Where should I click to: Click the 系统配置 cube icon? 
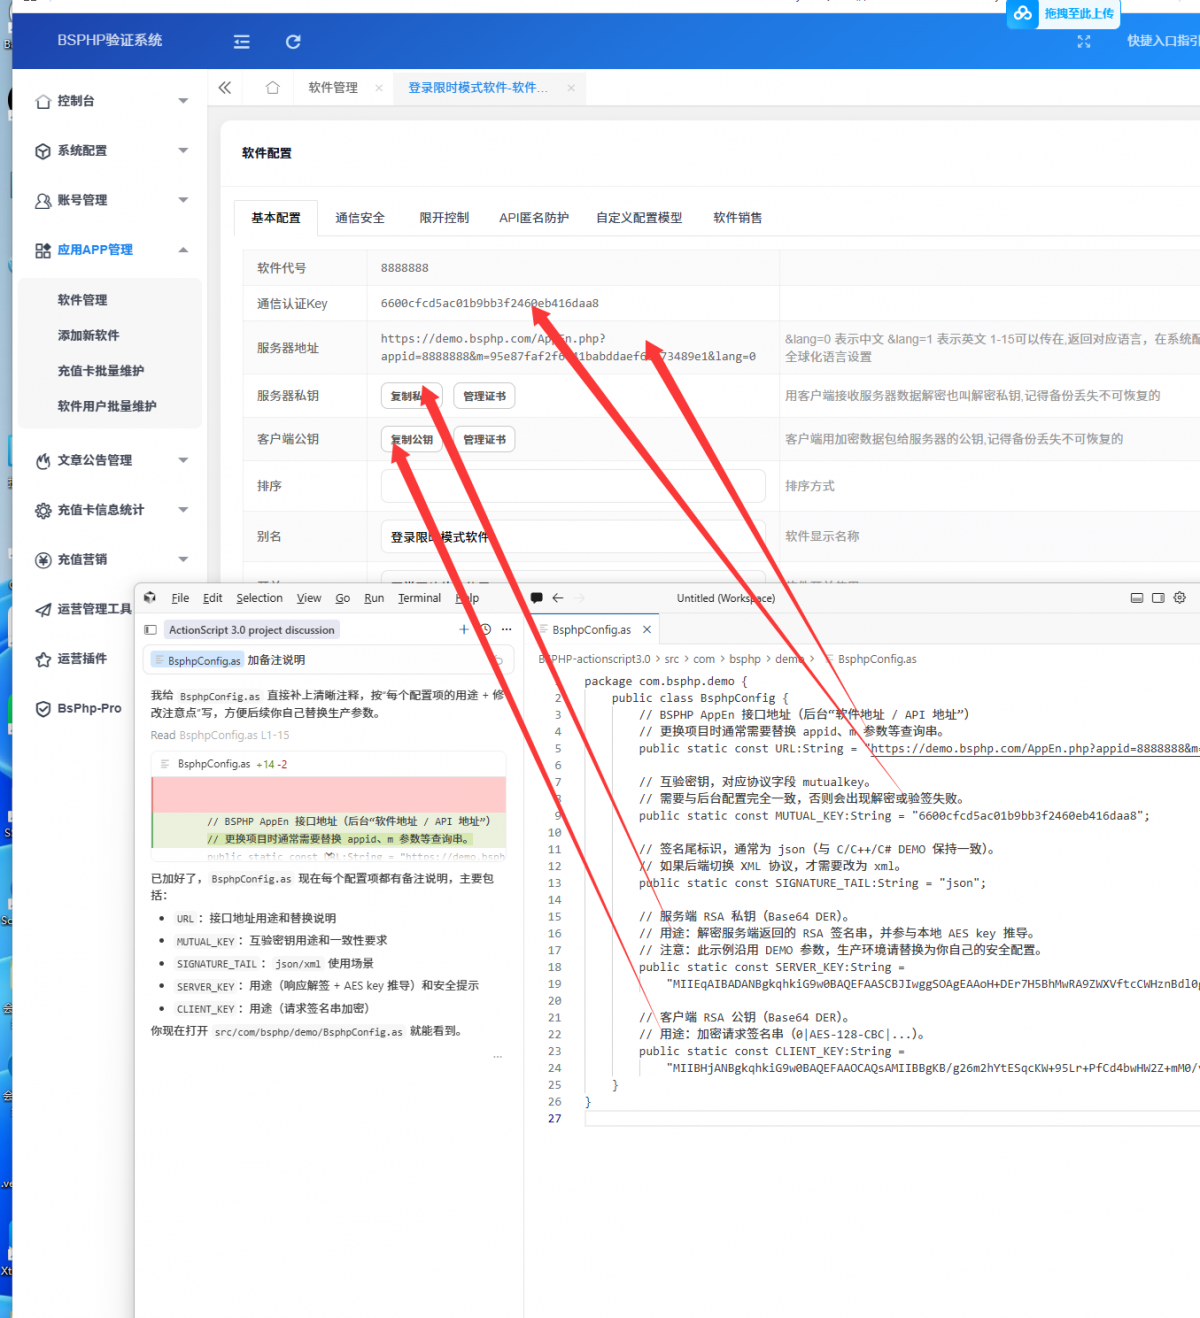(x=43, y=151)
